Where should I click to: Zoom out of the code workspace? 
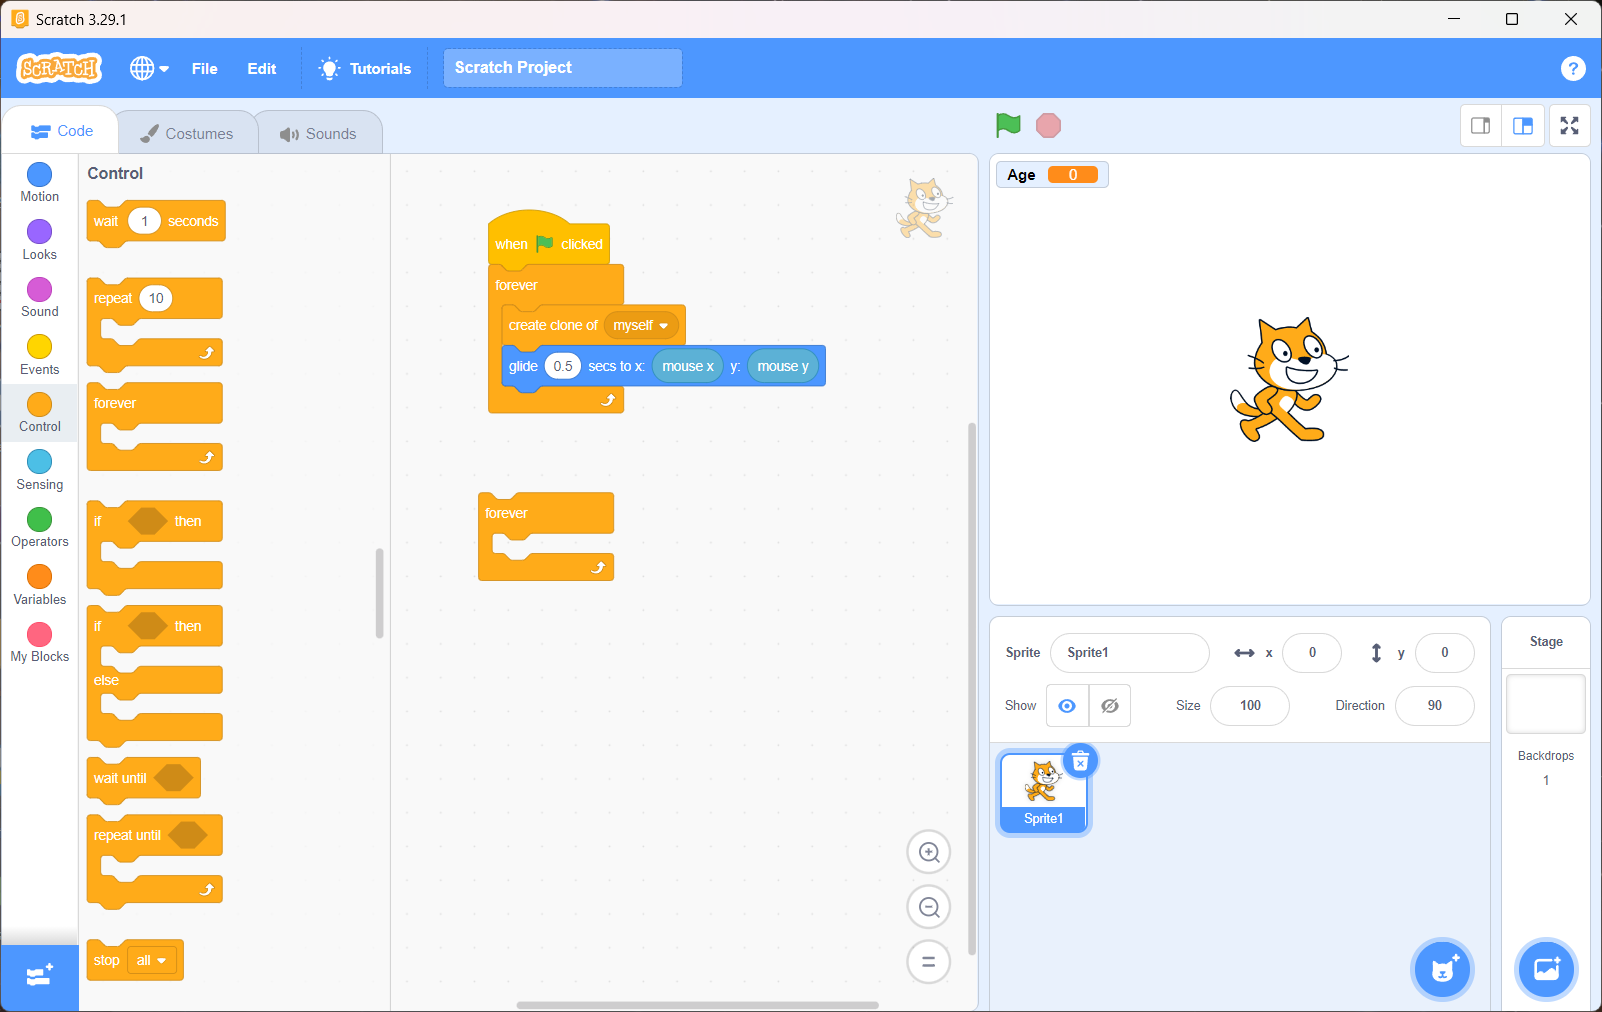point(928,907)
